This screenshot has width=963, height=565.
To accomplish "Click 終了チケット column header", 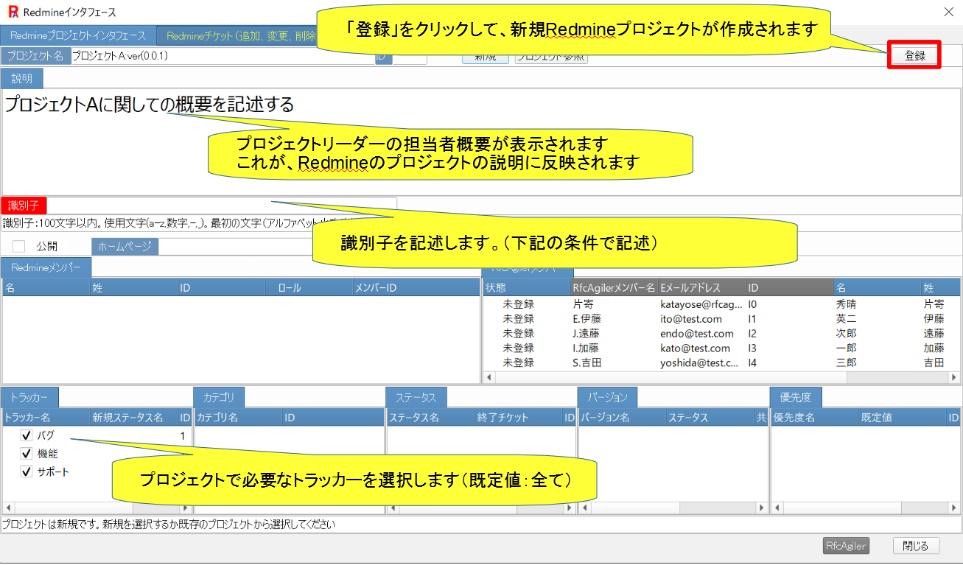I will (518, 418).
